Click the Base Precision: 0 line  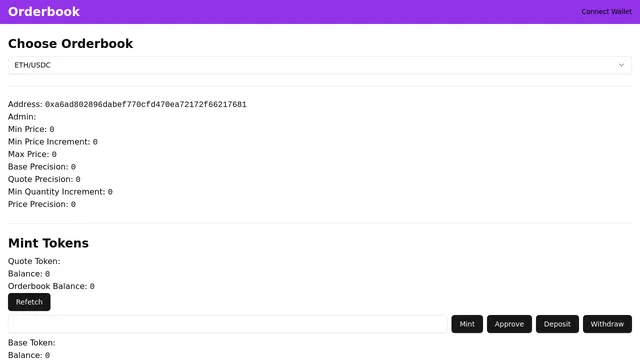click(x=42, y=167)
